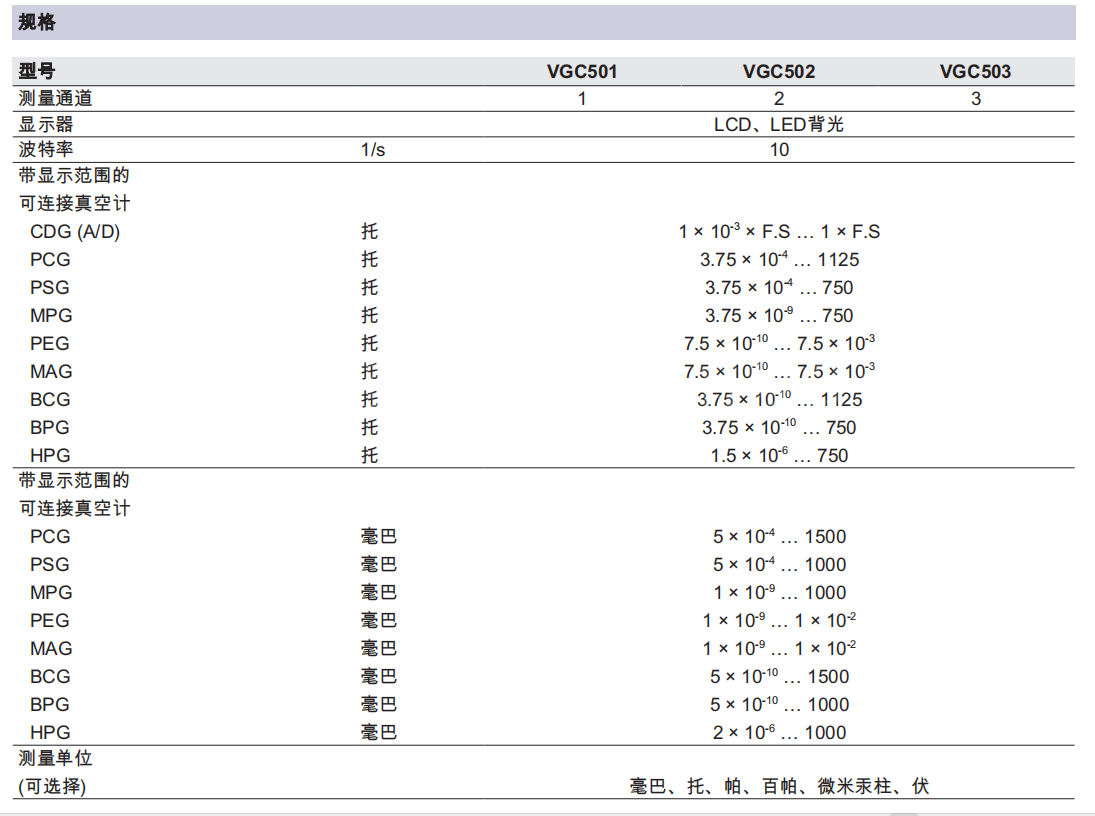Click the 1 × 10⁻⁹ … 1000 range value

778,592
